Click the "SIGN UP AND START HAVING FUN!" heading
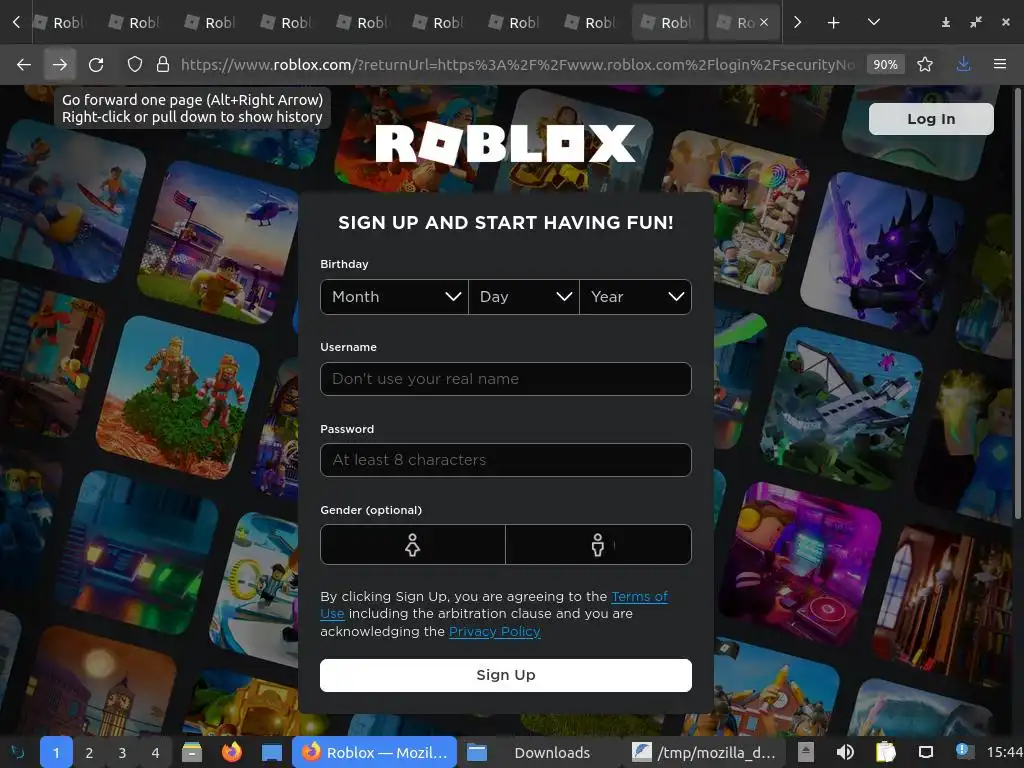Image resolution: width=1024 pixels, height=768 pixels. pos(505,223)
